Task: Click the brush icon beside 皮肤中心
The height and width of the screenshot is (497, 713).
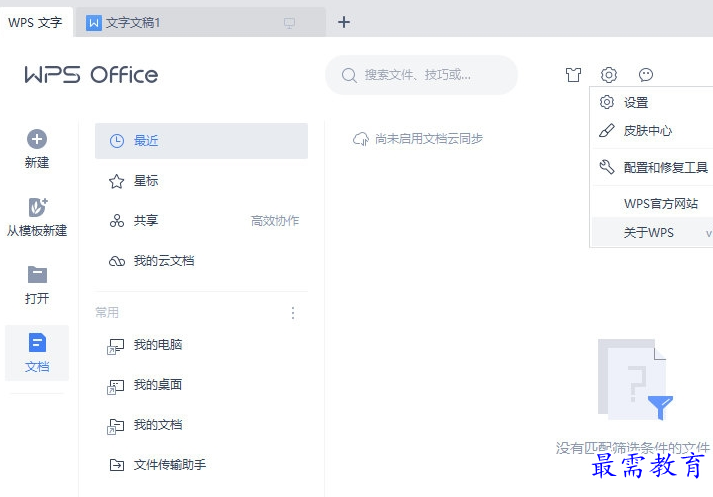Action: pyautogui.click(x=607, y=131)
